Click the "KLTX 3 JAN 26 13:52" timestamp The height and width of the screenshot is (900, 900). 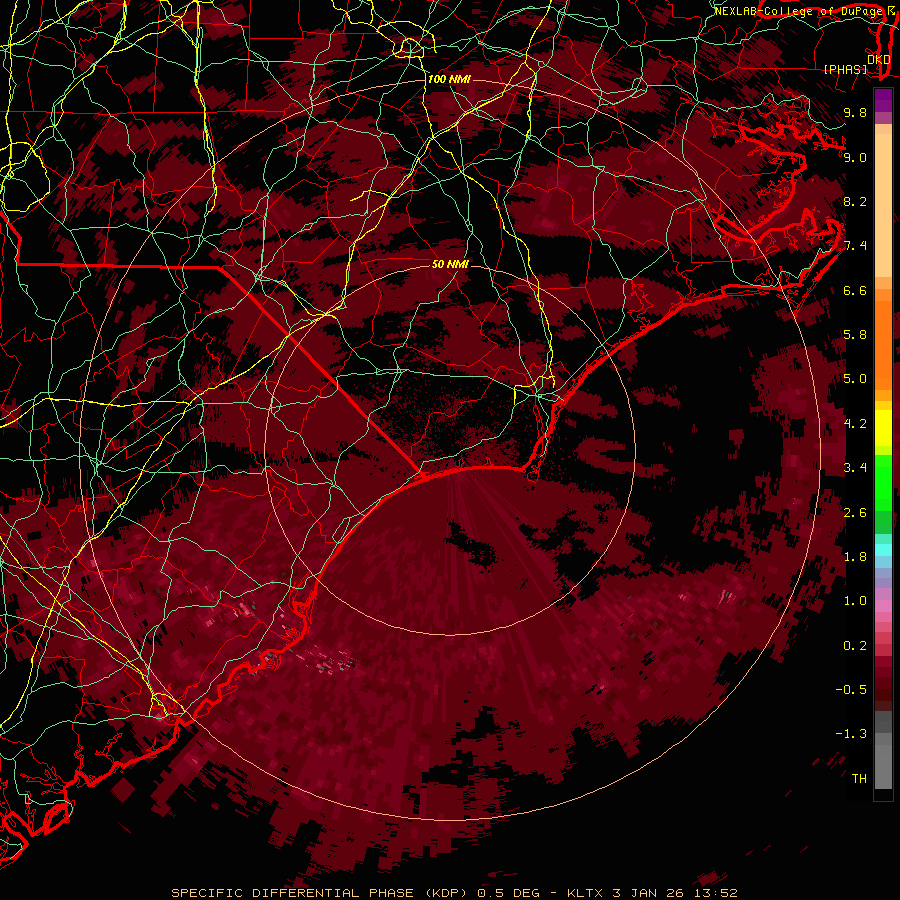[x=652, y=893]
